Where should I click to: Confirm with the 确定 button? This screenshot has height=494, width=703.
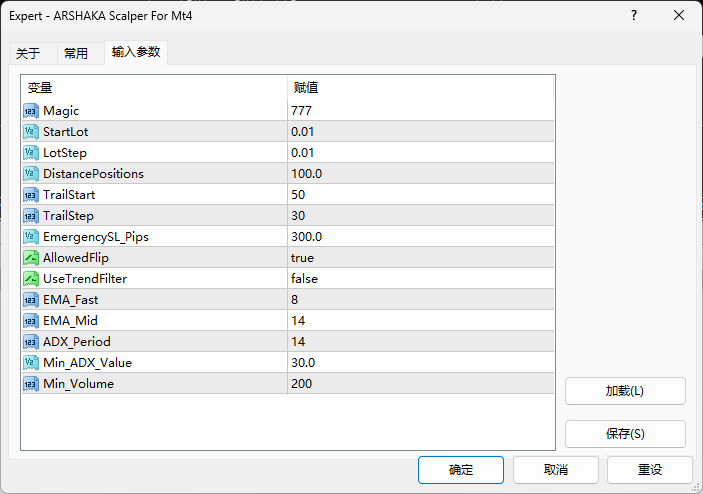coord(461,470)
